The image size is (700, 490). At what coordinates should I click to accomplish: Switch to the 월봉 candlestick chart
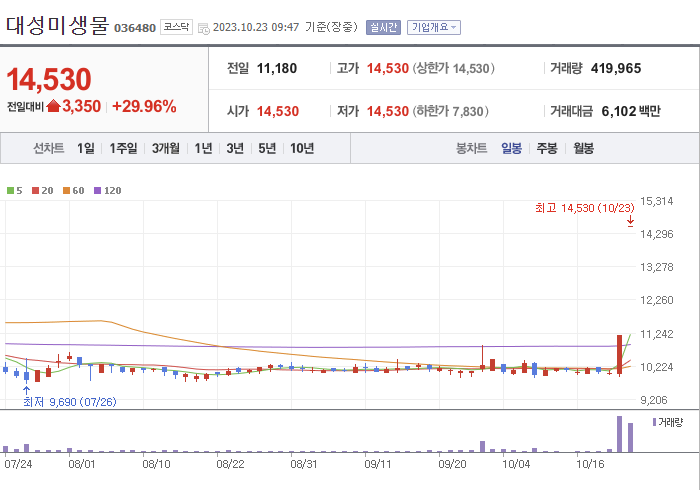(583, 148)
